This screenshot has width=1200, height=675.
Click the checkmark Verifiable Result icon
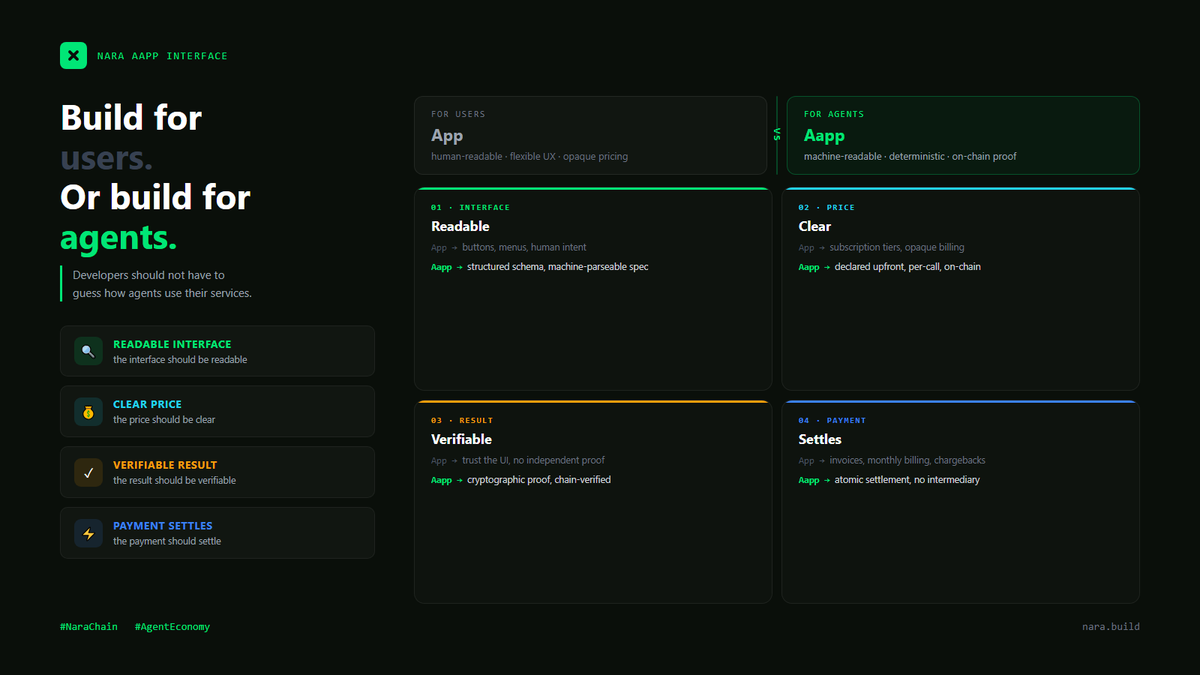[x=88, y=473]
